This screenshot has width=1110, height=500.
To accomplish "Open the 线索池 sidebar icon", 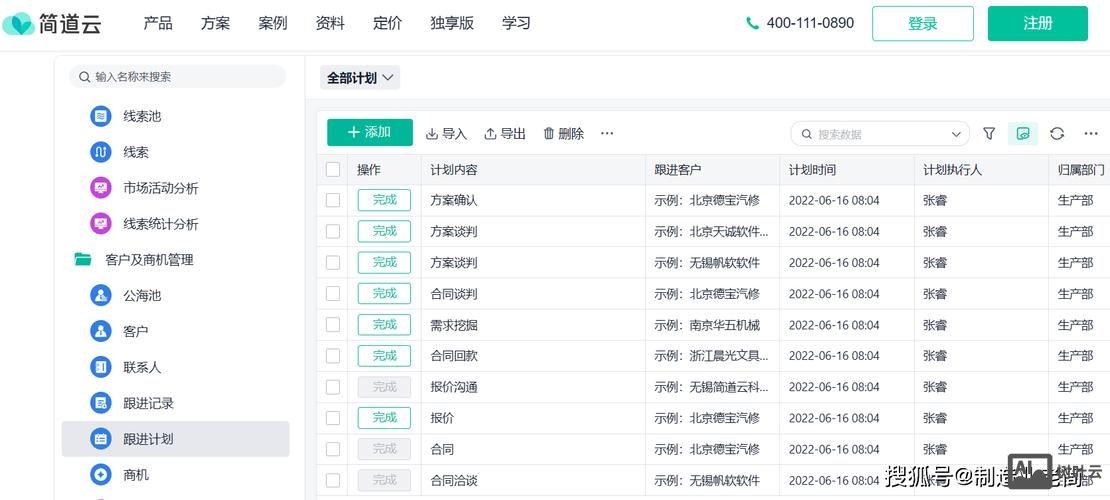I will pyautogui.click(x=101, y=116).
